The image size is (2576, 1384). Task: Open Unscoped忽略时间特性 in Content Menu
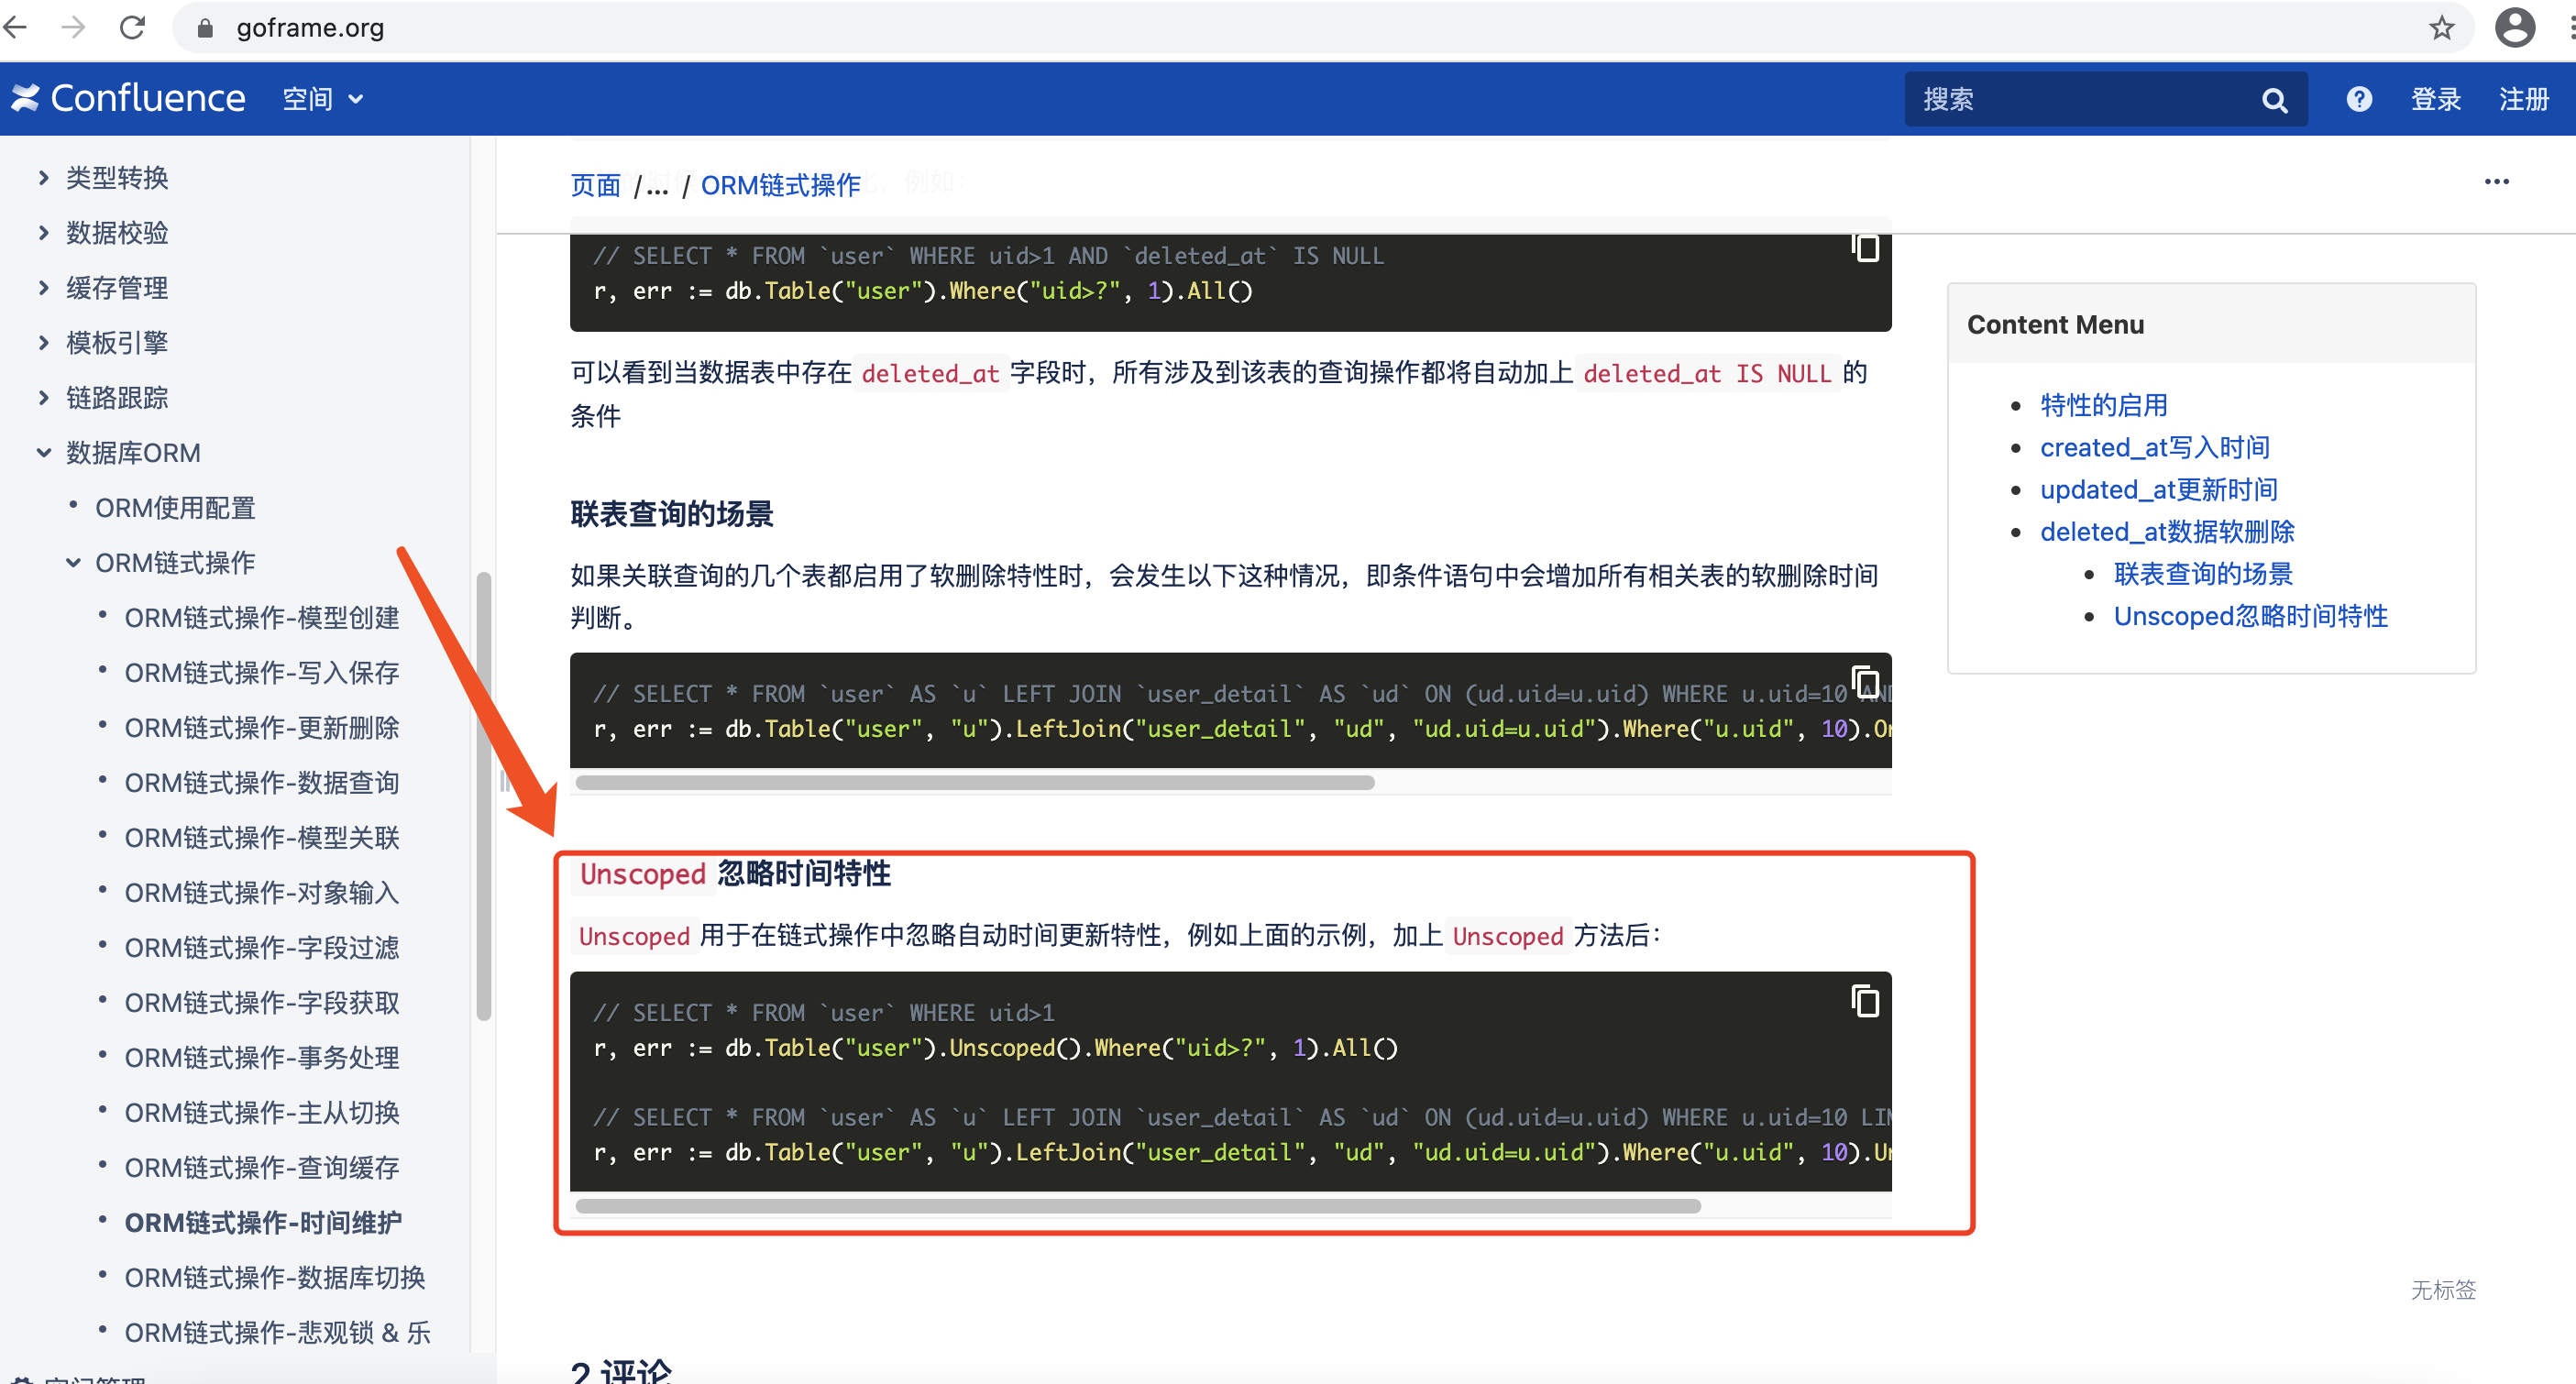point(2250,616)
